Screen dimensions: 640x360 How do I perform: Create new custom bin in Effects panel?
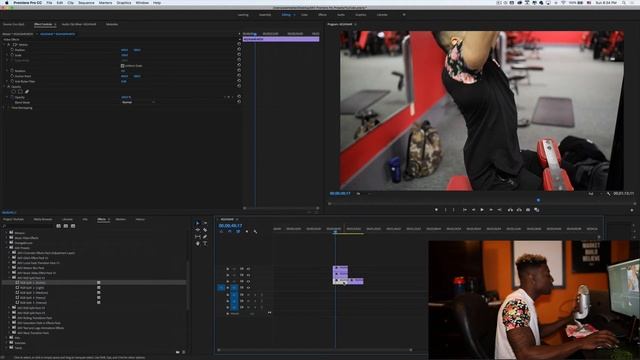(178, 352)
